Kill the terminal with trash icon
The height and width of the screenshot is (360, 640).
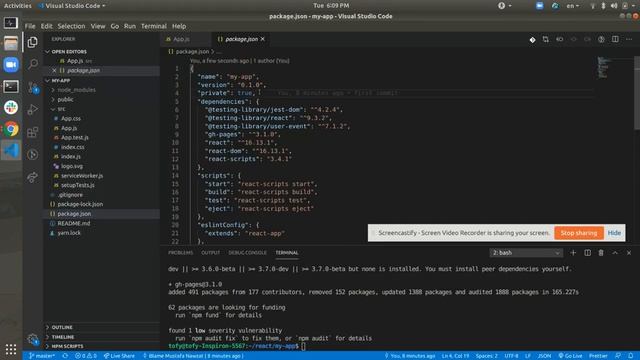[x=601, y=253]
